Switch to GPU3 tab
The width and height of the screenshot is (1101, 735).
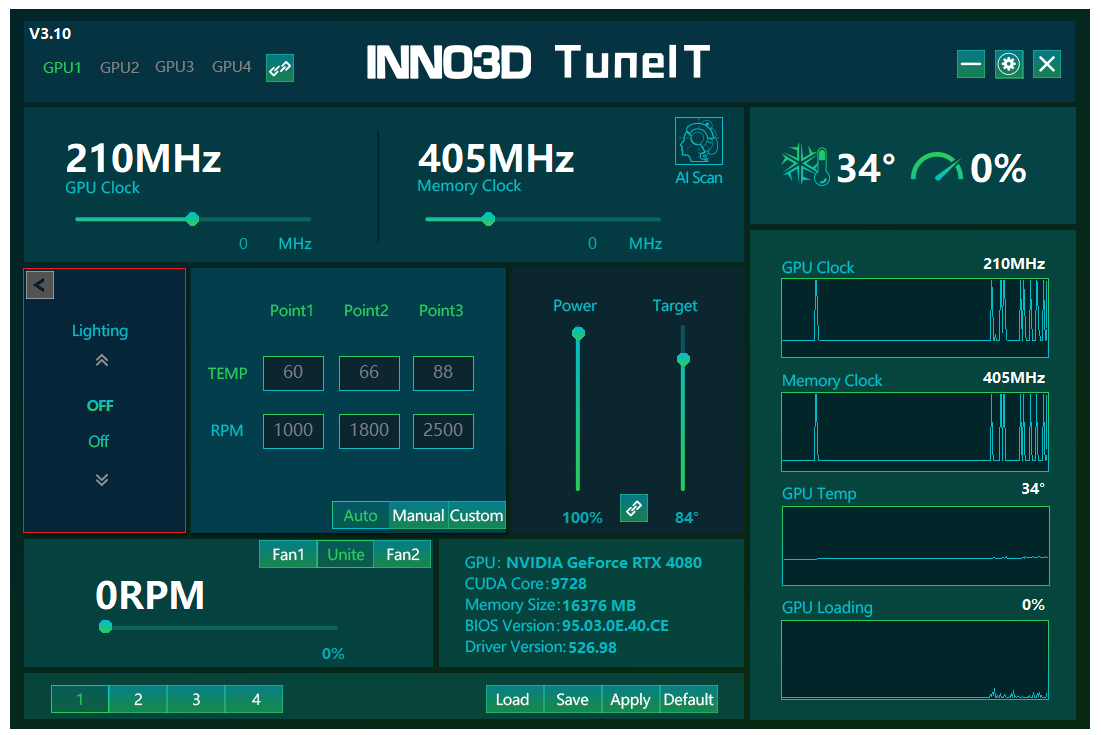(174, 67)
